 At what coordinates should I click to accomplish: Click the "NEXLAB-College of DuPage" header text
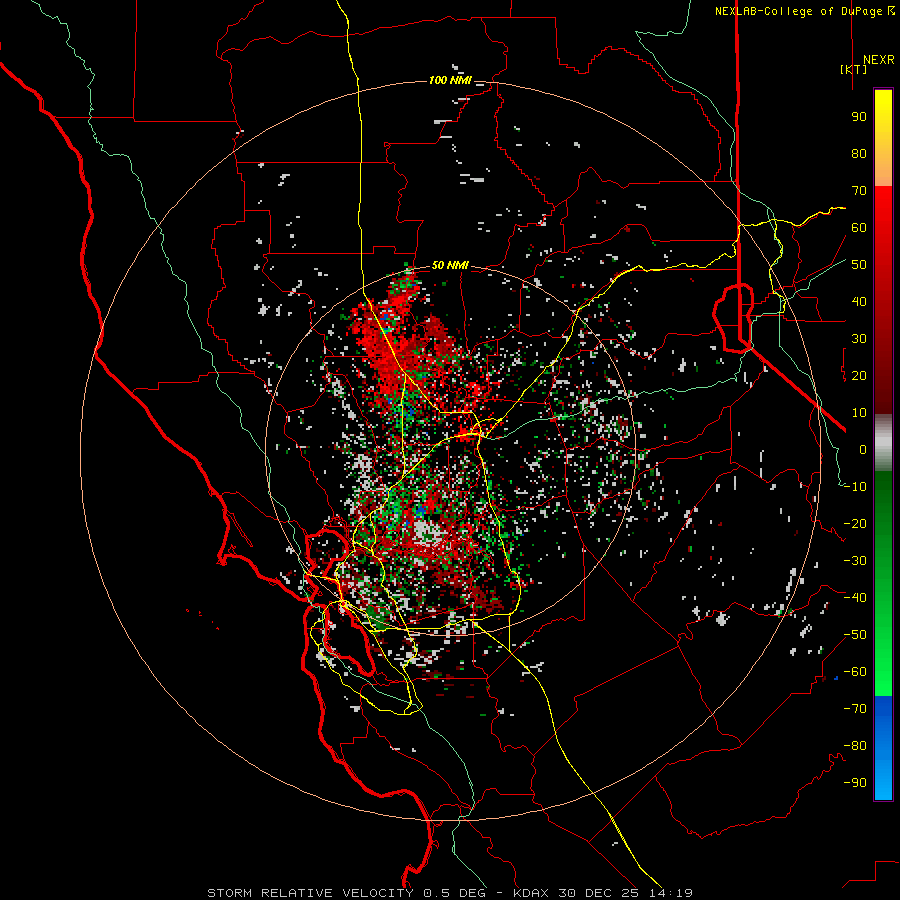tap(800, 11)
